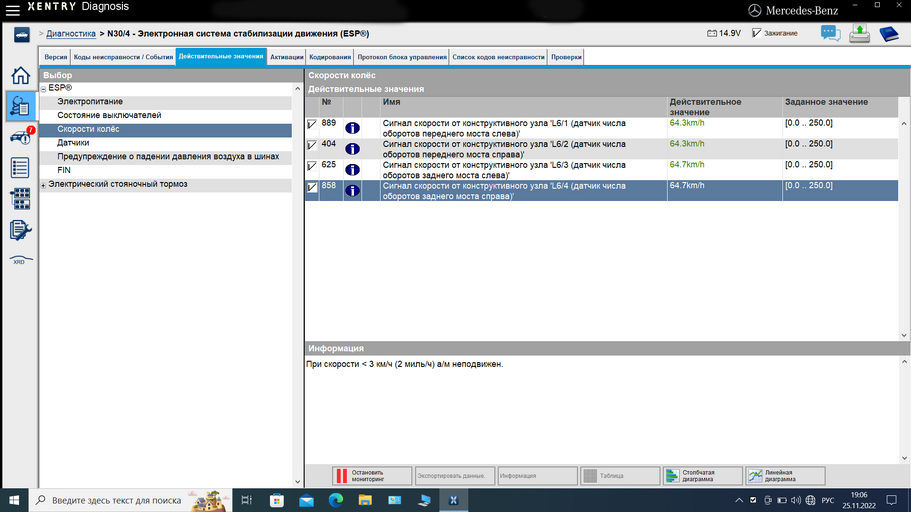The height and width of the screenshot is (512, 911).
Task: Open the notification center icon
Action: [892, 500]
